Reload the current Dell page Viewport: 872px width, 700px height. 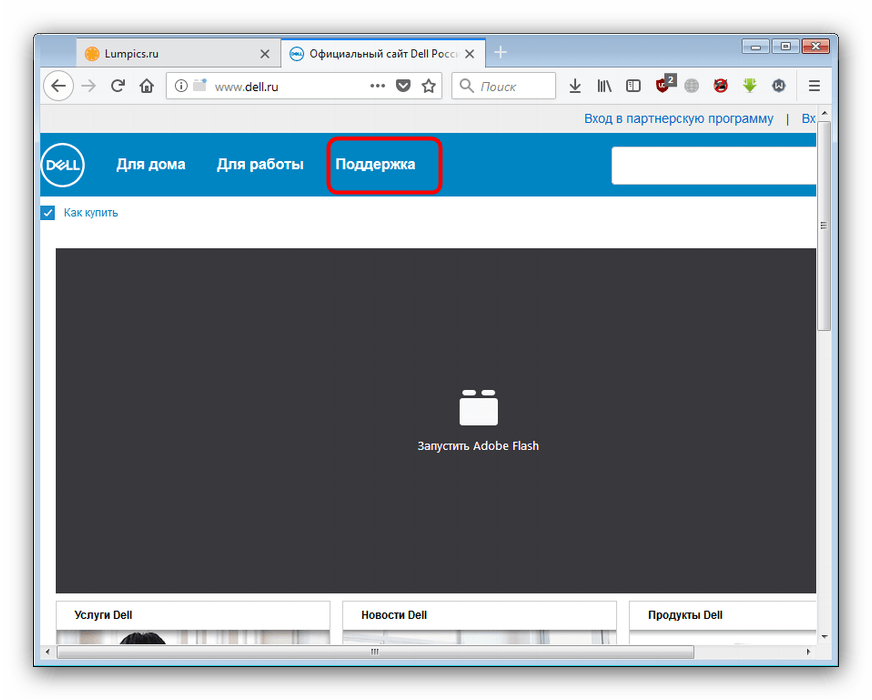pos(118,86)
